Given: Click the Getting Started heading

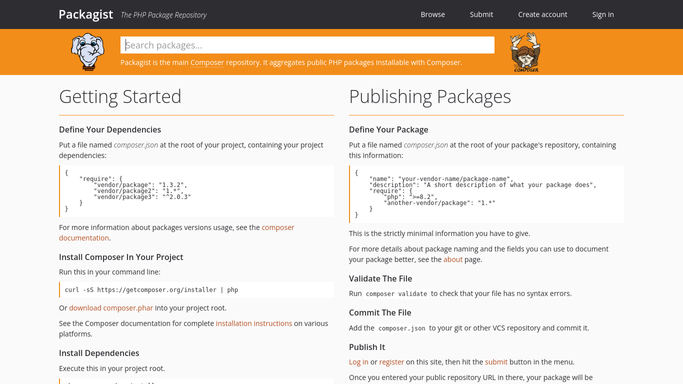Looking at the screenshot, I should [x=120, y=97].
